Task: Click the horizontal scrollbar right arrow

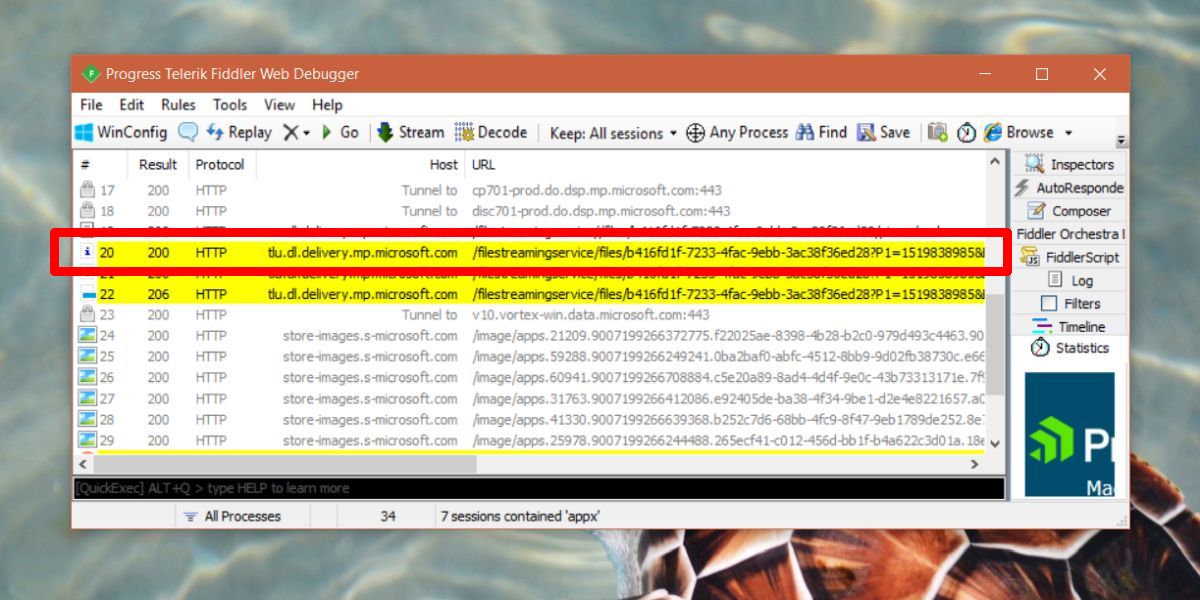Action: point(975,465)
